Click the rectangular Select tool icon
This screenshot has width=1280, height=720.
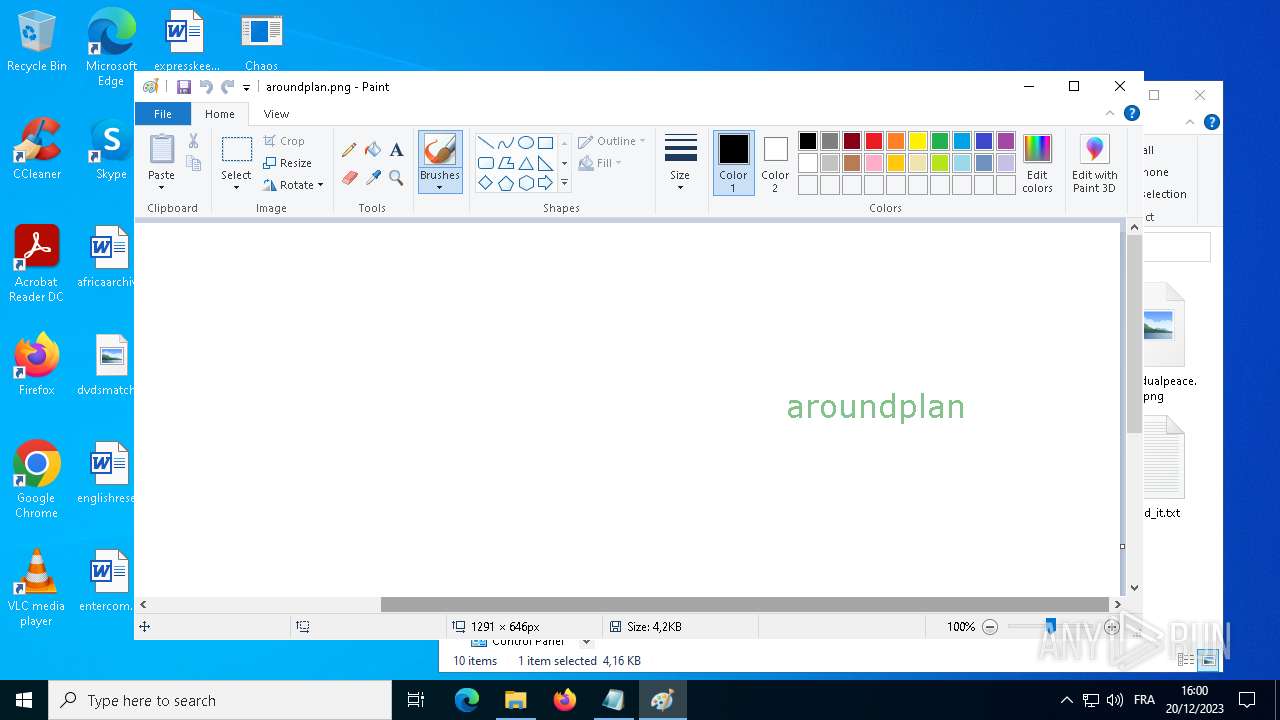237,150
